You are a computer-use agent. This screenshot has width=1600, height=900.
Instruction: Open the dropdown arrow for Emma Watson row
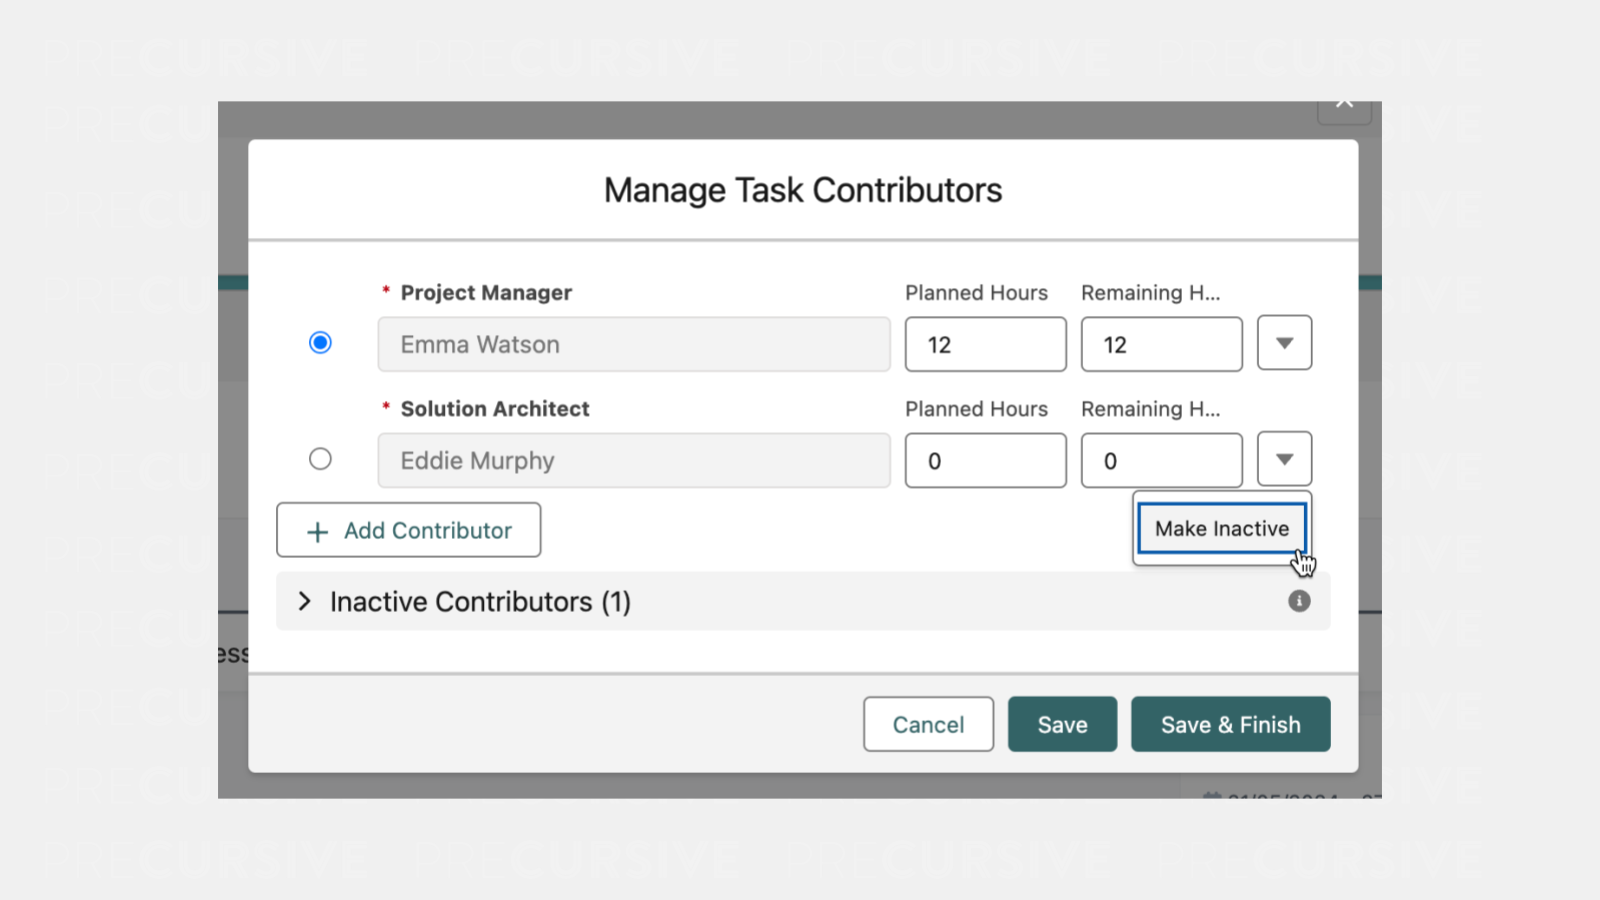(x=1285, y=343)
